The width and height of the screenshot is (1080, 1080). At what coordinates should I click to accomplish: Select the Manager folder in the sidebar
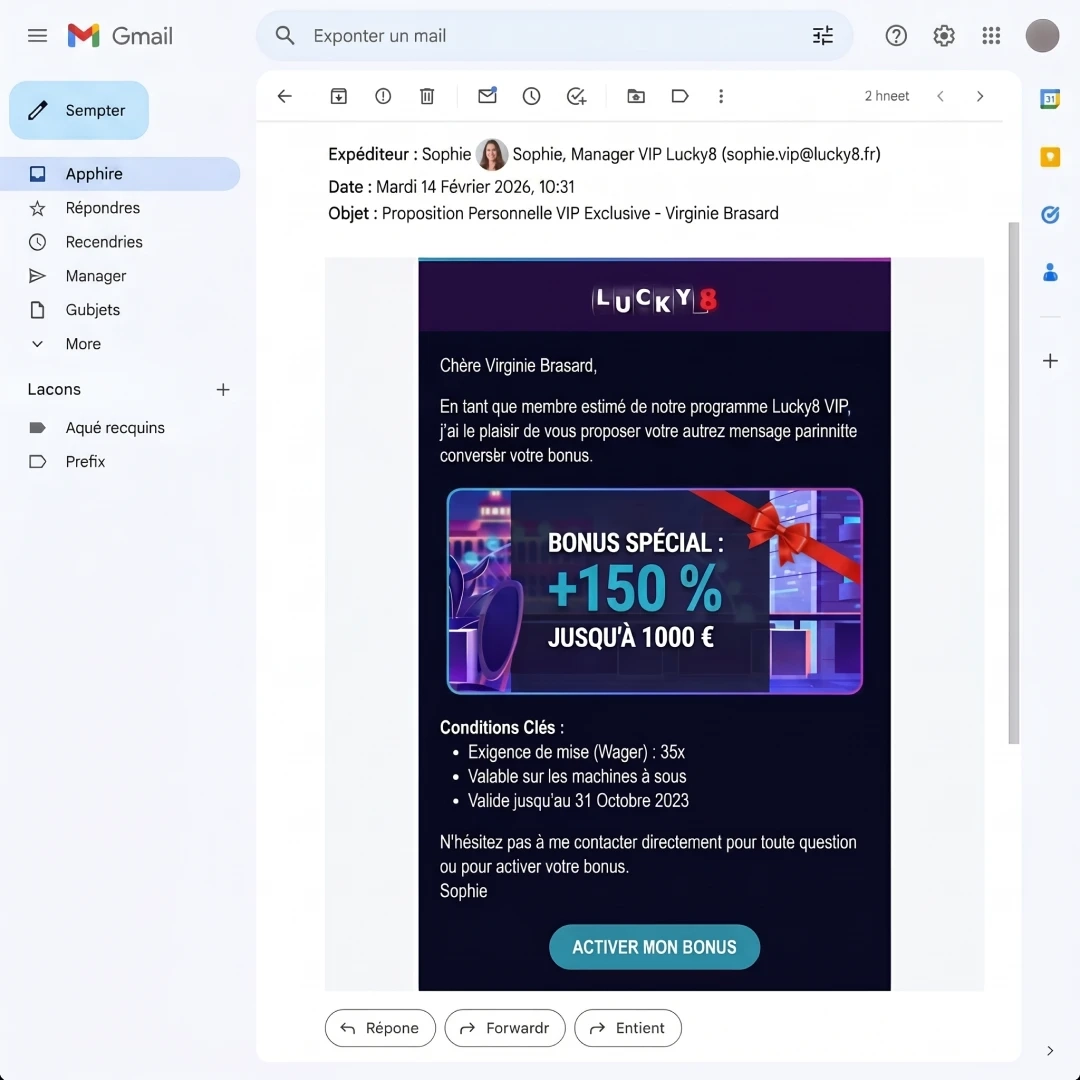[x=95, y=275]
